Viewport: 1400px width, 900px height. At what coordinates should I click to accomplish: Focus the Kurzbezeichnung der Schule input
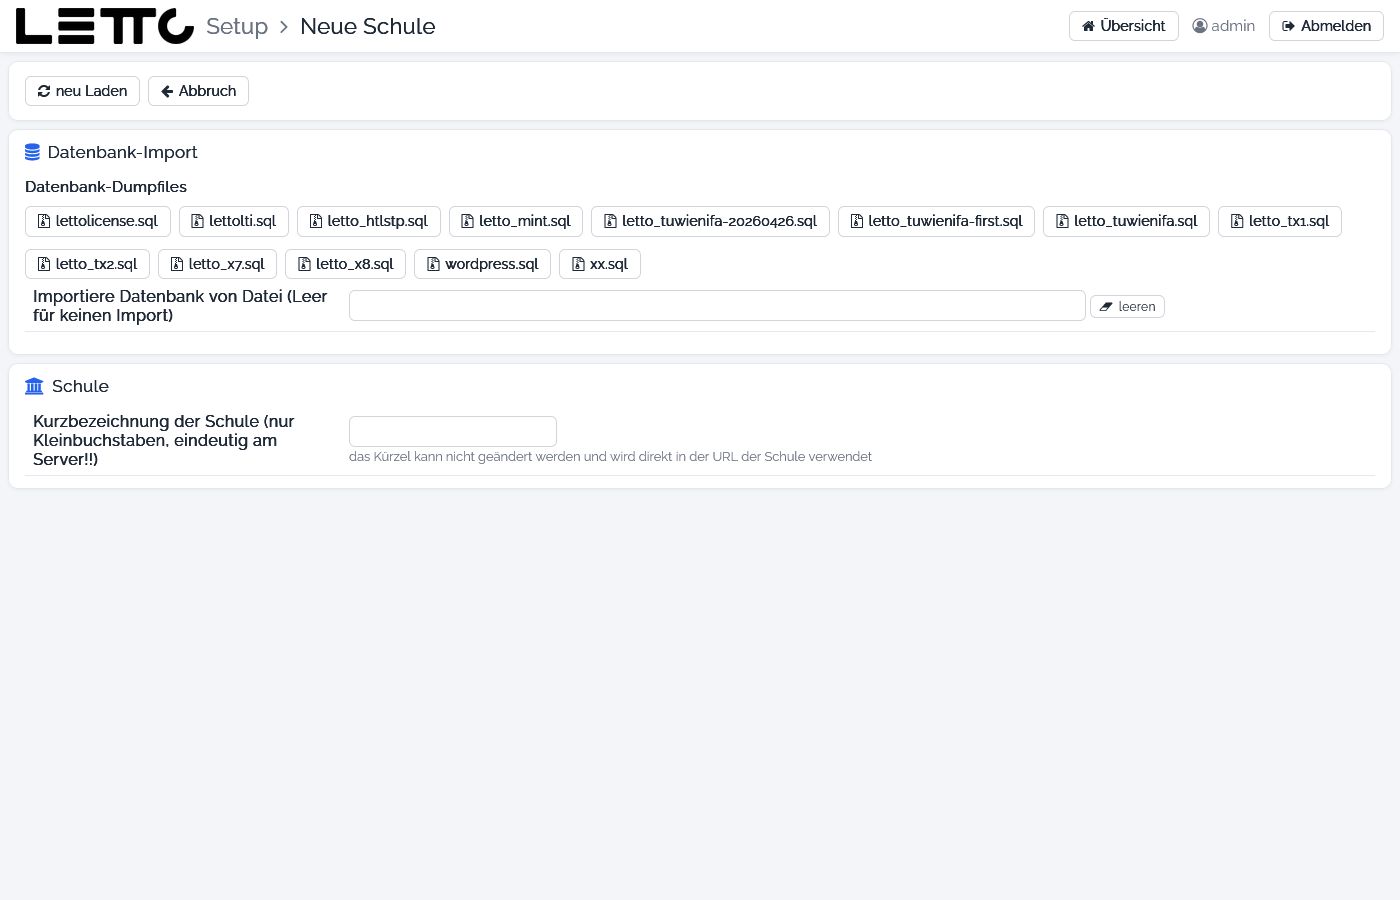(x=453, y=431)
